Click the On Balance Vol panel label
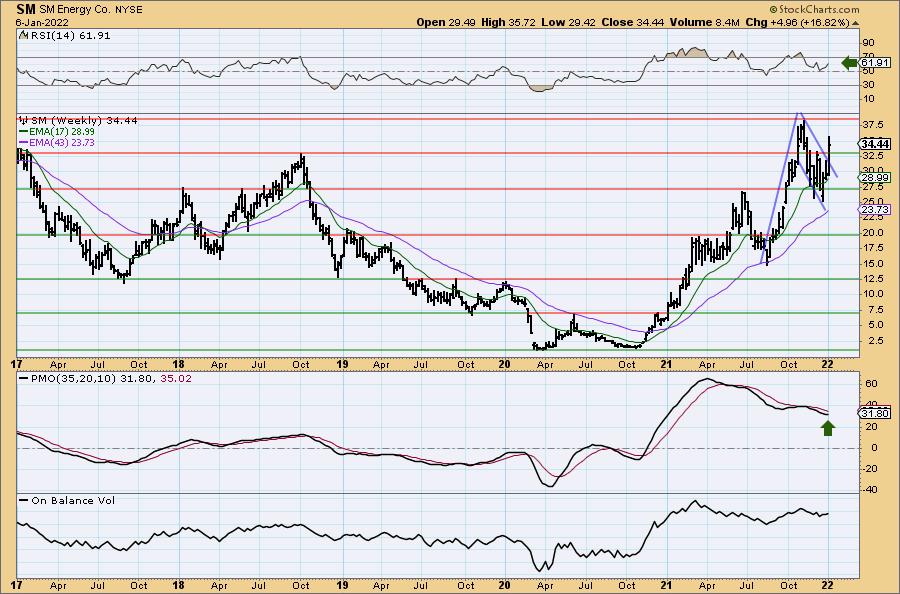Screen dimensions: 900x594 click(x=73, y=500)
